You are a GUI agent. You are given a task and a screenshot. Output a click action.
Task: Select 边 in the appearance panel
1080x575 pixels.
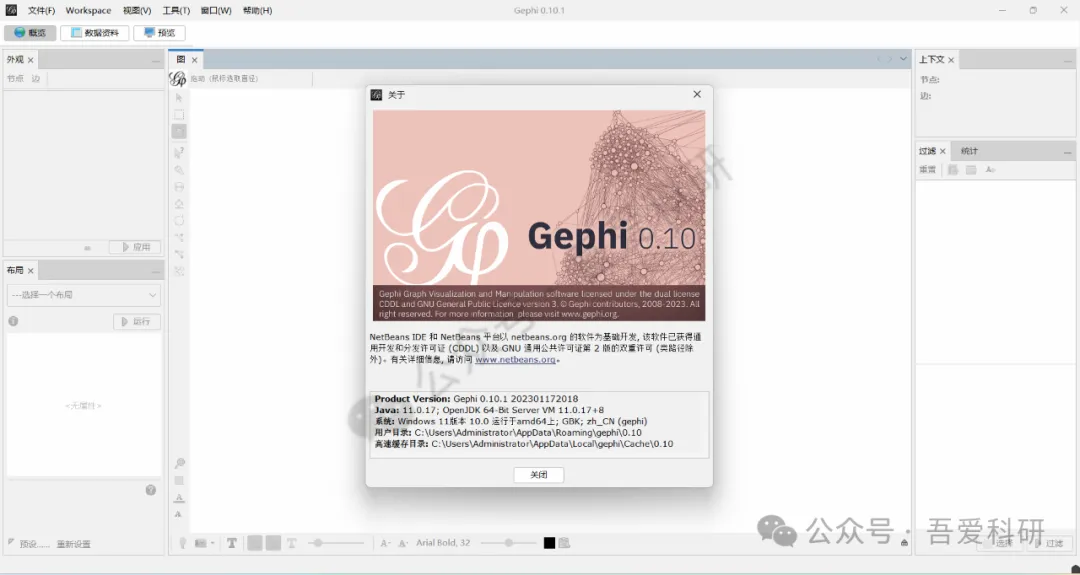point(36,79)
